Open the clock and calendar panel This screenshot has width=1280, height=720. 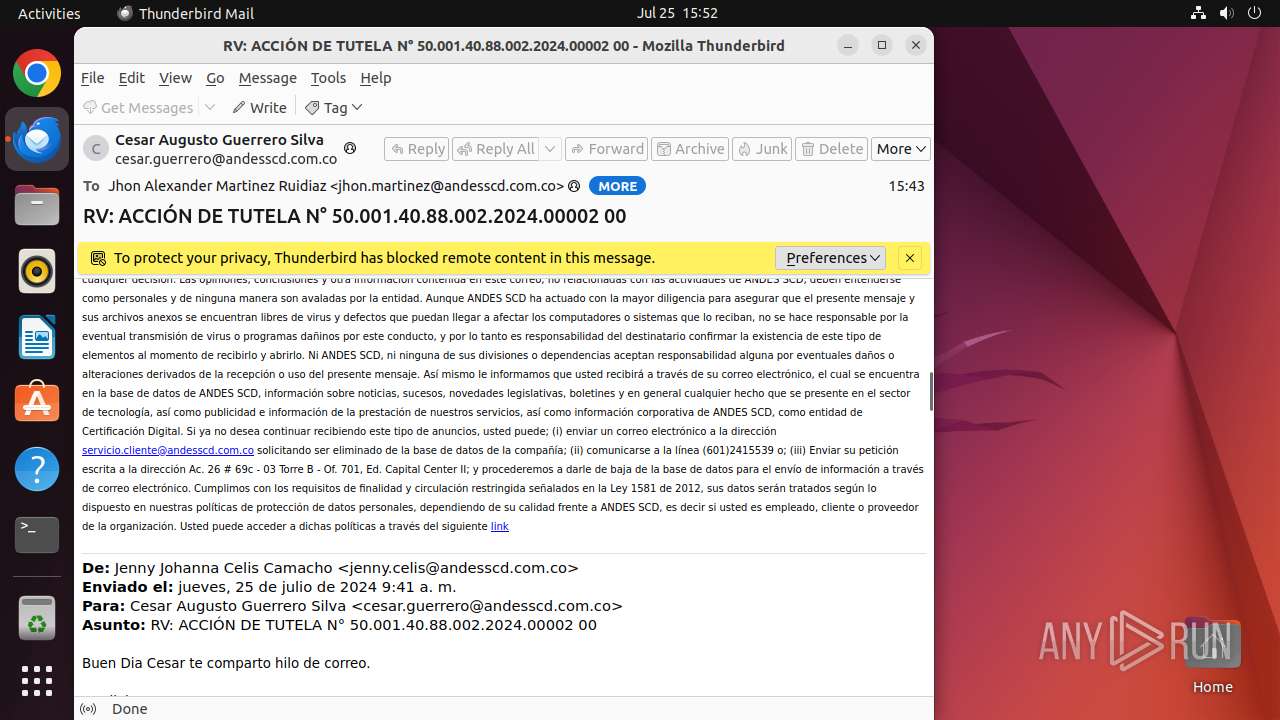point(677,13)
